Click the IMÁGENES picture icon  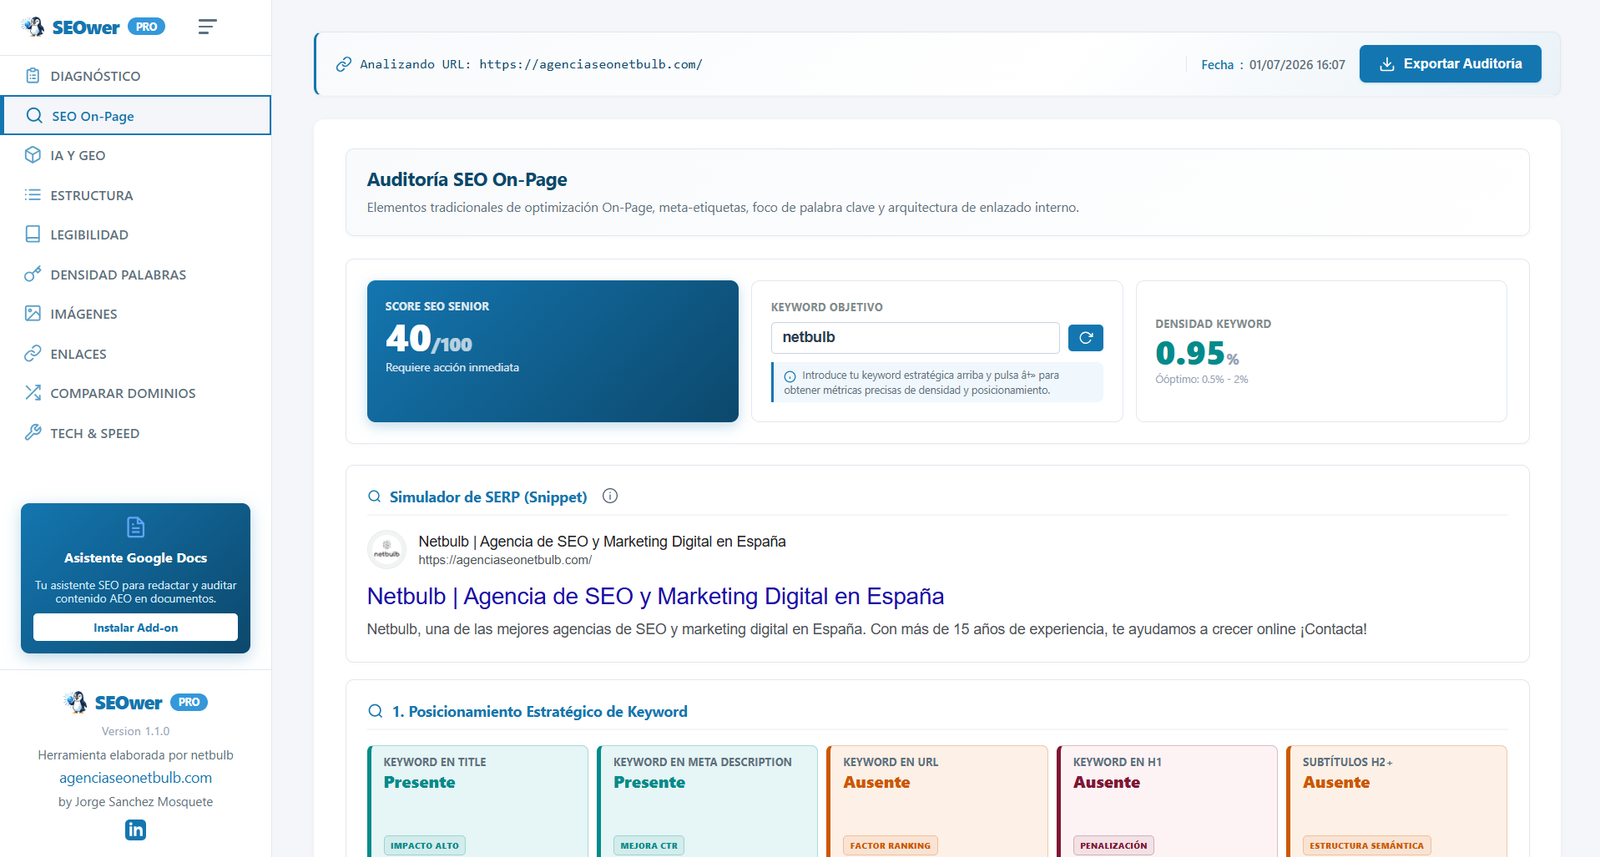point(33,313)
